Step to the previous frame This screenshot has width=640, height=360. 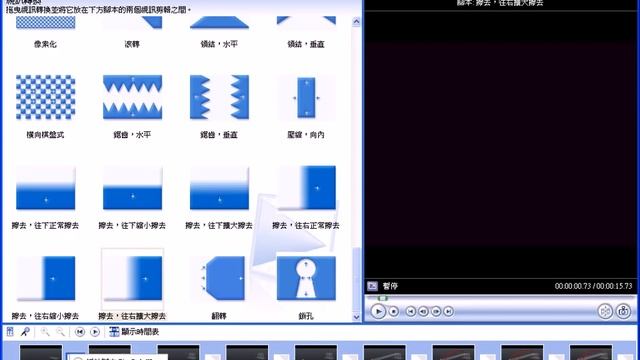pos(423,311)
